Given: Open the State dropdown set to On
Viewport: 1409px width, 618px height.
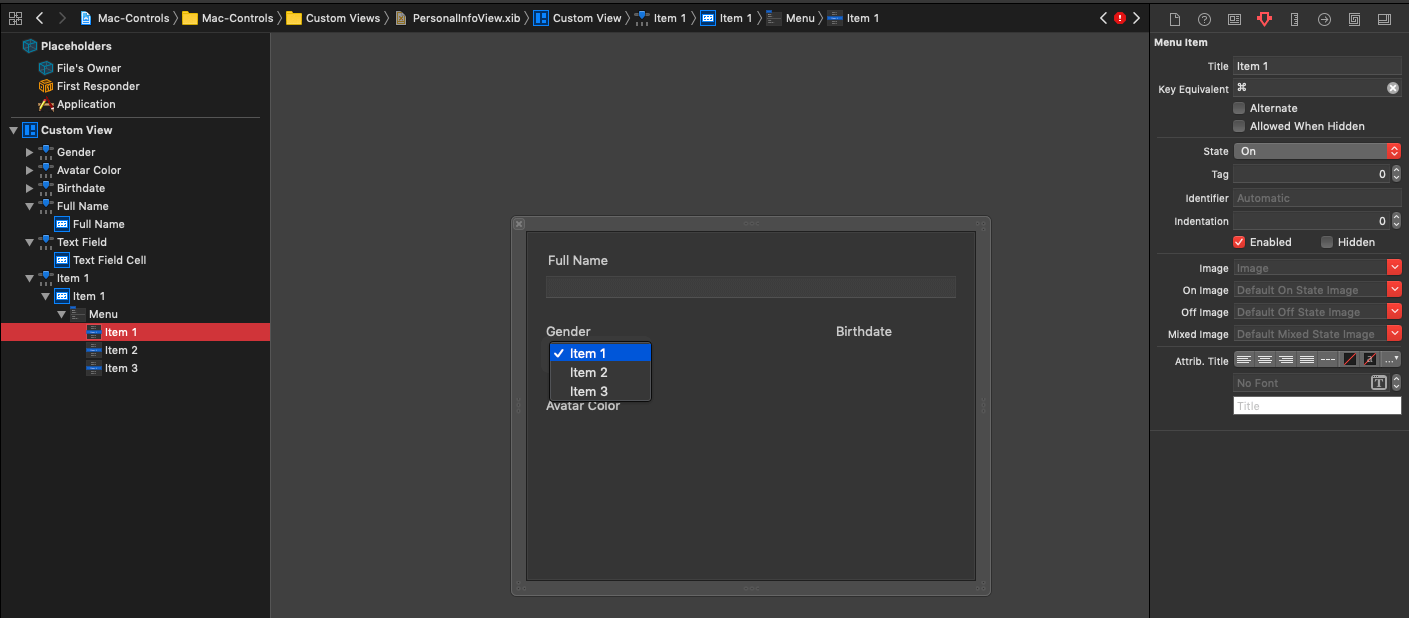Looking at the screenshot, I should coord(1317,151).
